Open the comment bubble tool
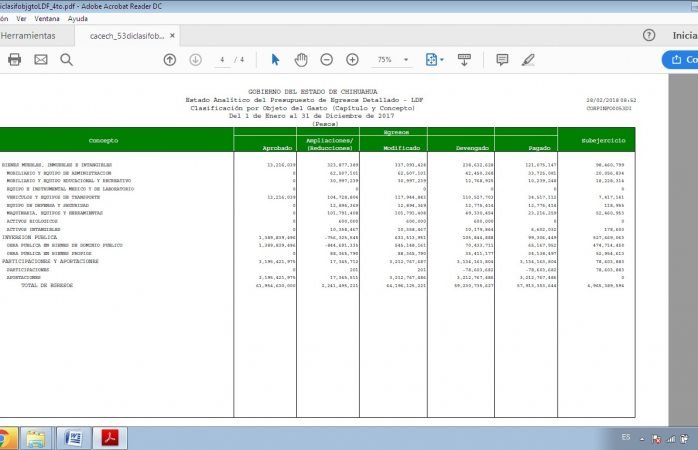This screenshot has width=698, height=450. pos(502,60)
